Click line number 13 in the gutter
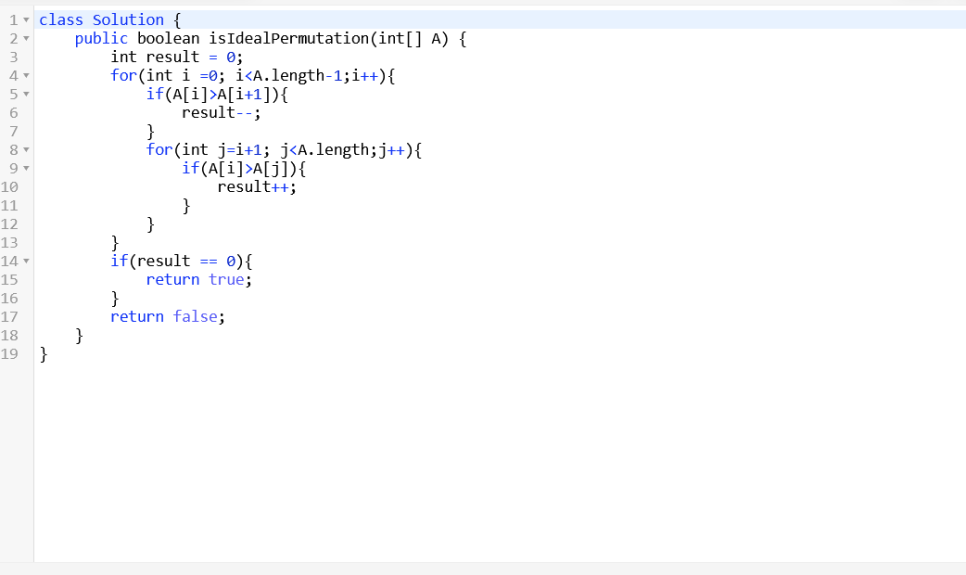The width and height of the screenshot is (966, 575). 10,243
